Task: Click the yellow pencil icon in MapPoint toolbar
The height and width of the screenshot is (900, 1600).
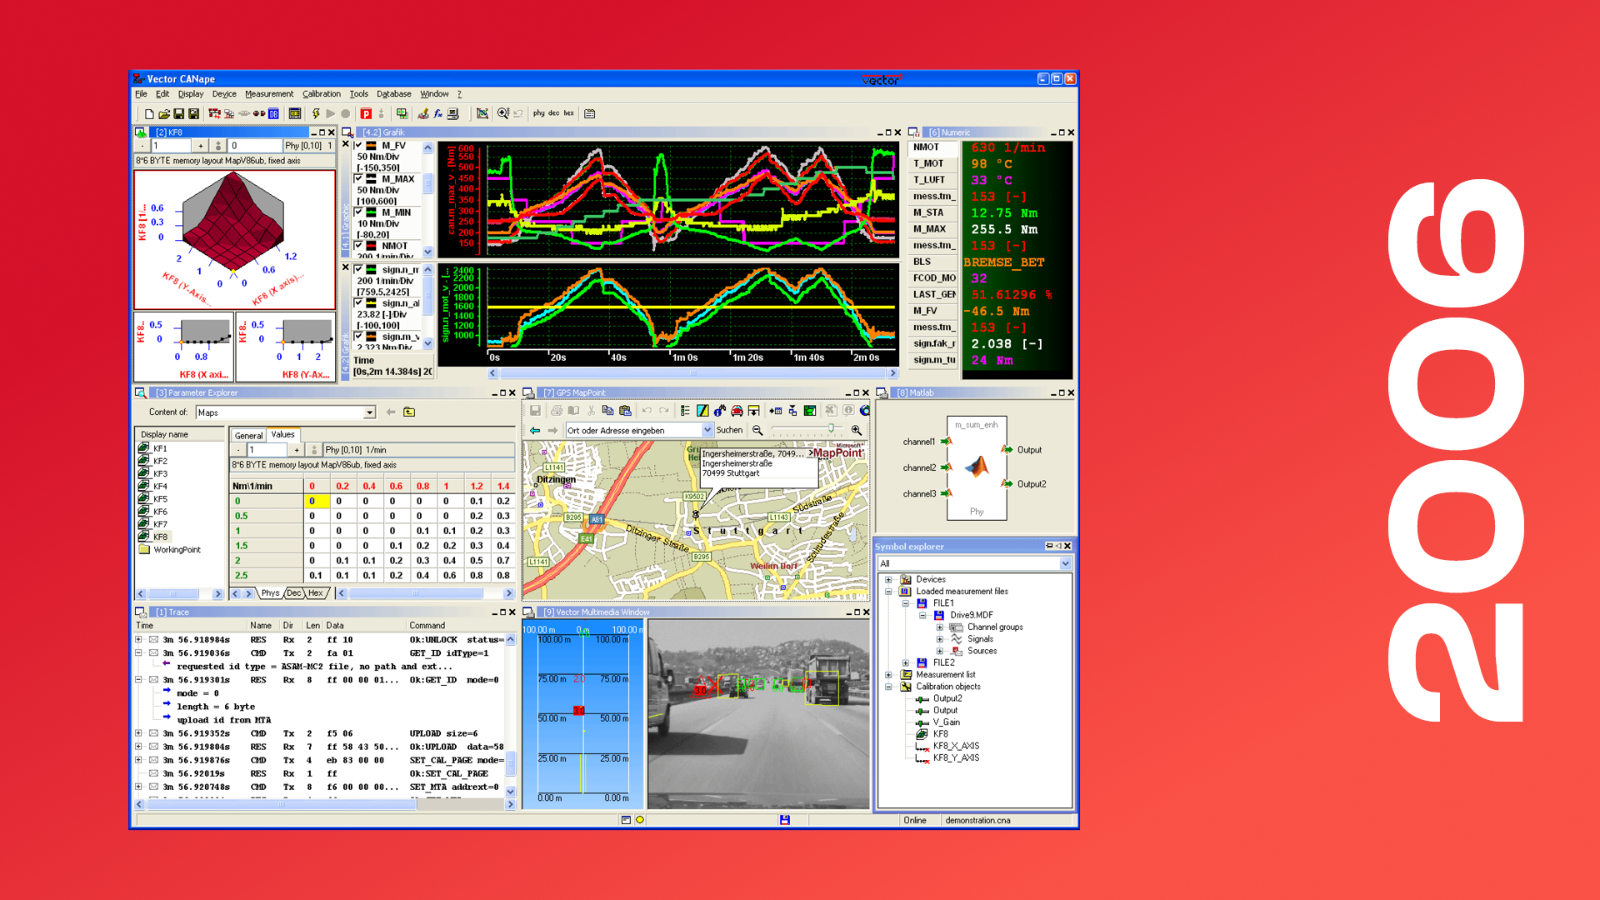Action: tap(703, 411)
